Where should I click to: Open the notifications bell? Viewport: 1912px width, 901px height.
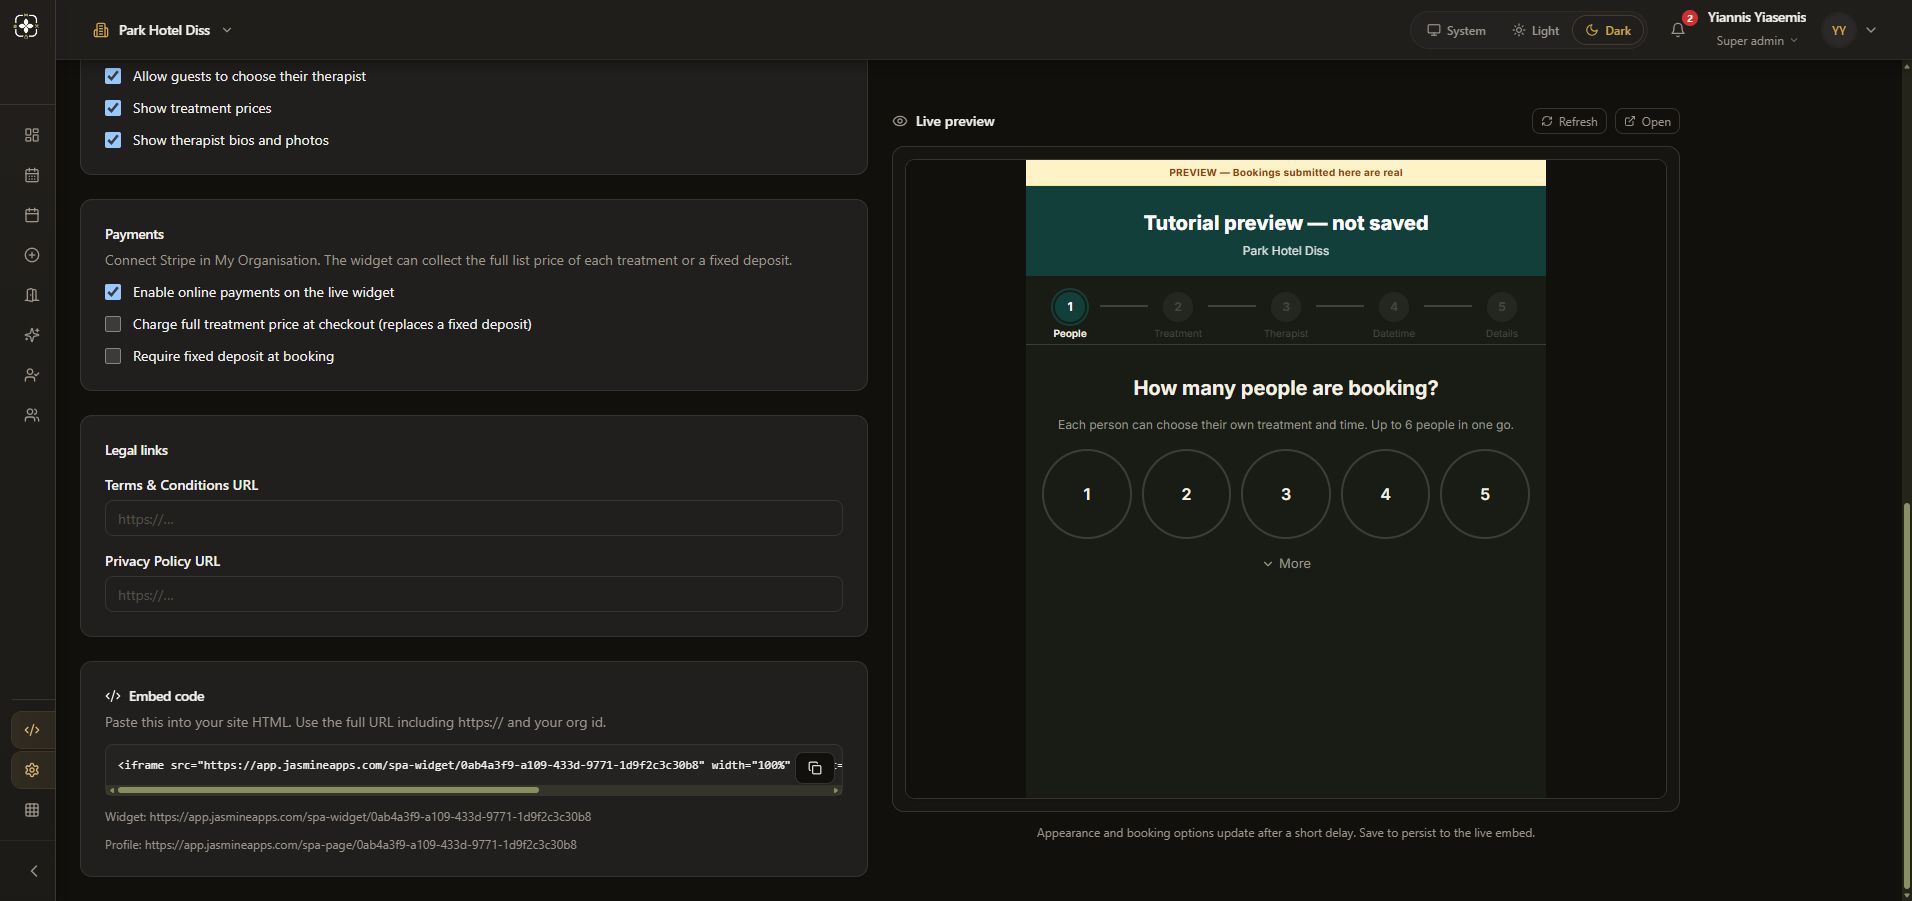coord(1678,30)
